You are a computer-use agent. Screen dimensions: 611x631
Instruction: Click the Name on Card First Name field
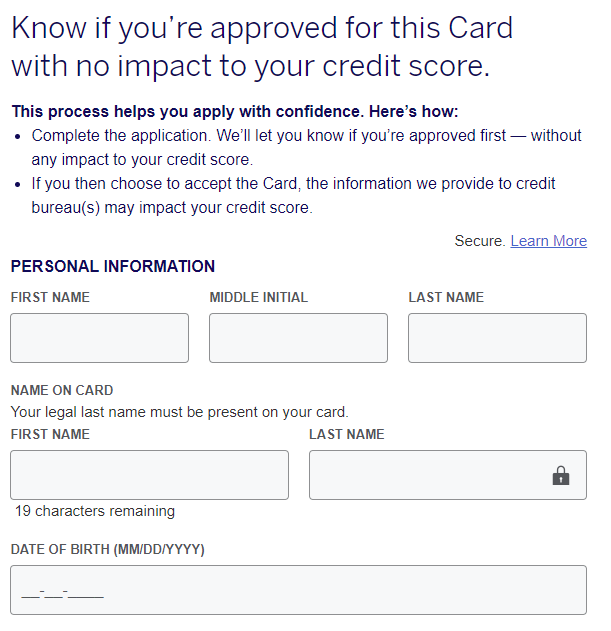[149, 475]
